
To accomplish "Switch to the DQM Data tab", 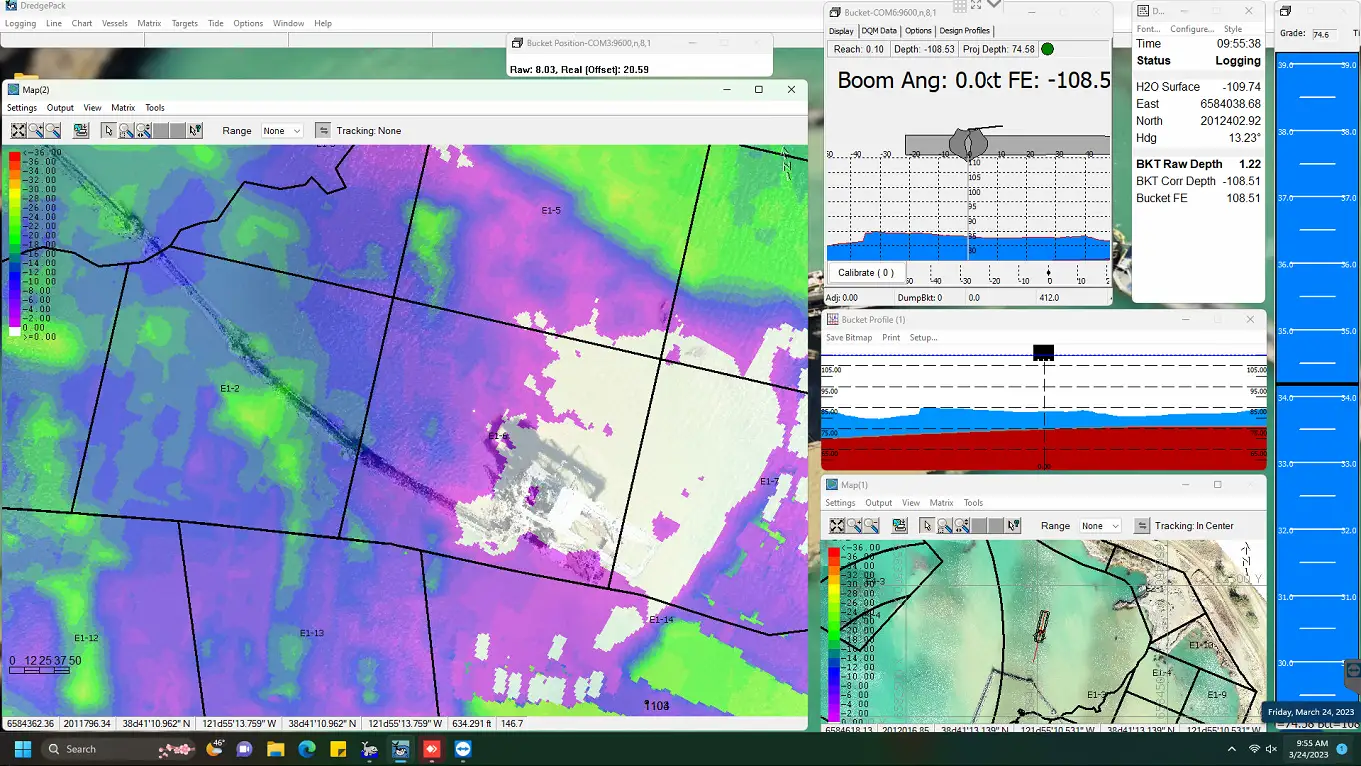I will [879, 31].
